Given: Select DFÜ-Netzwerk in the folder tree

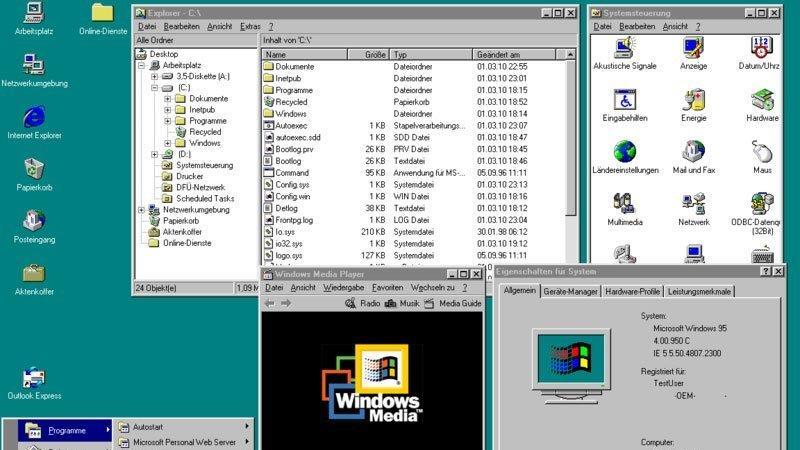Looking at the screenshot, I should tap(201, 187).
